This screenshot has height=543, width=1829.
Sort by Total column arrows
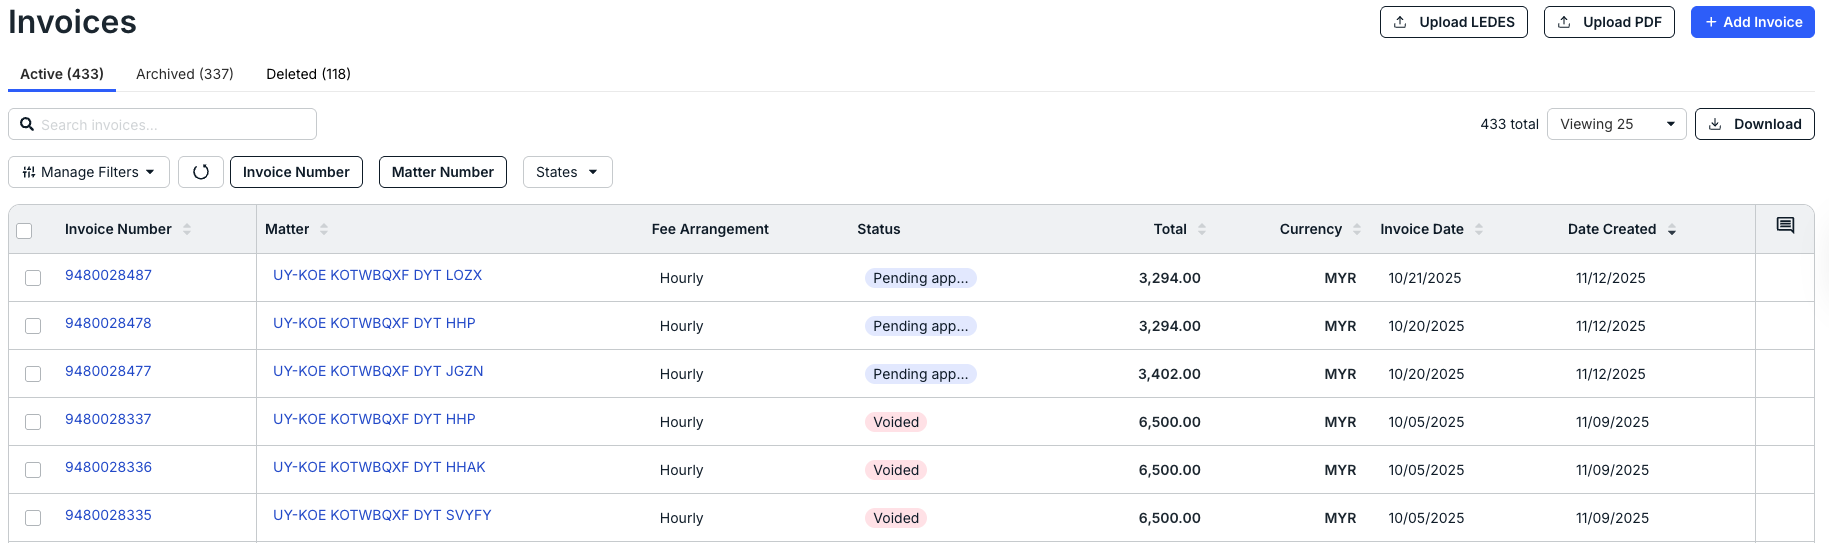click(1202, 229)
